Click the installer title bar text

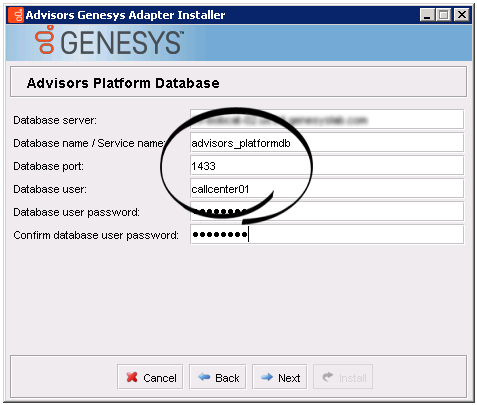coord(125,15)
